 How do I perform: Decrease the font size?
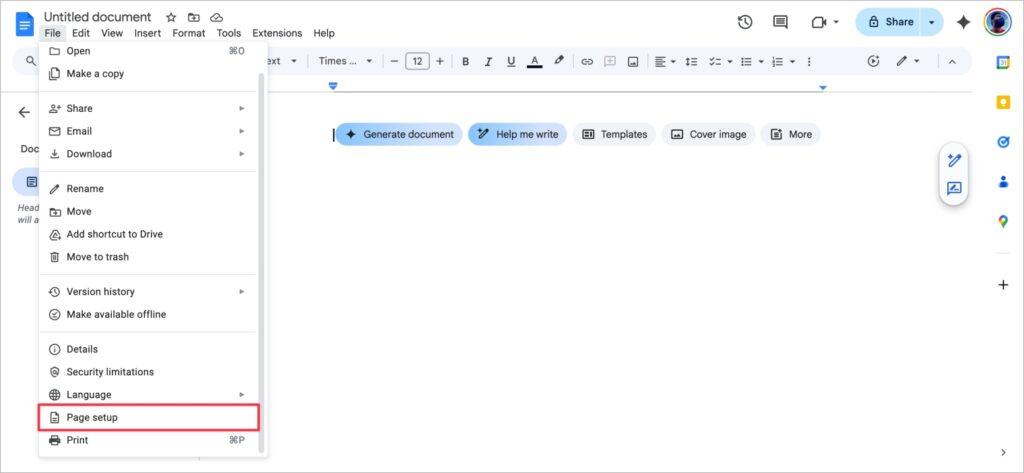click(394, 61)
